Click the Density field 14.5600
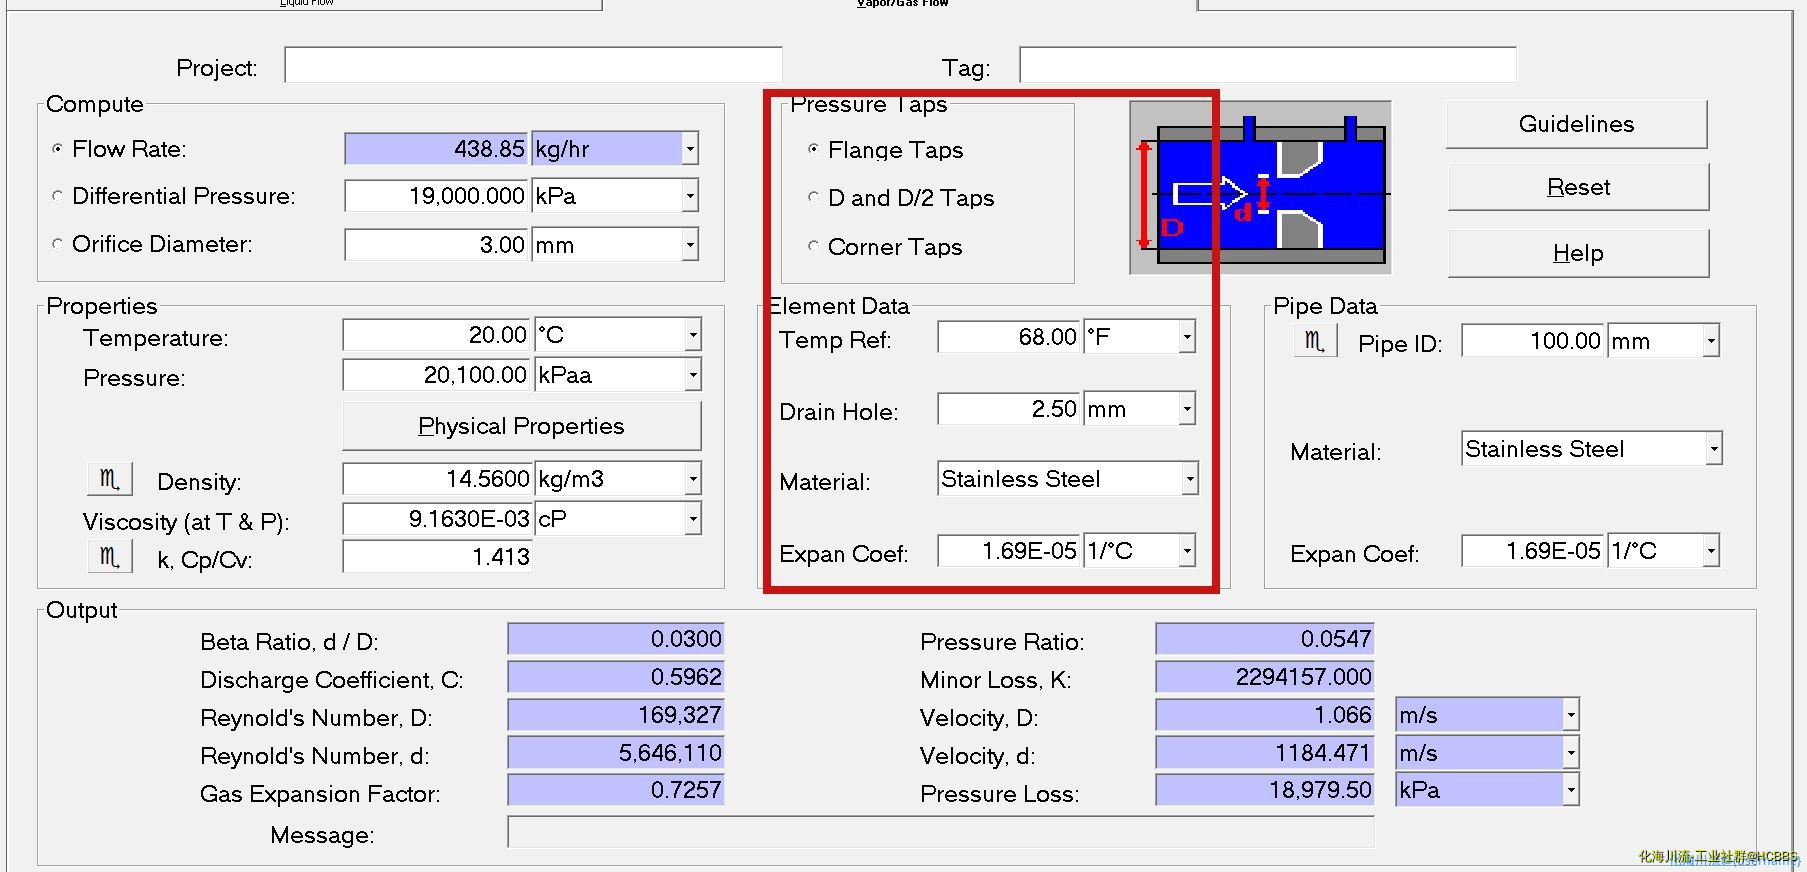Viewport: 1807px width, 872px height. coord(437,479)
